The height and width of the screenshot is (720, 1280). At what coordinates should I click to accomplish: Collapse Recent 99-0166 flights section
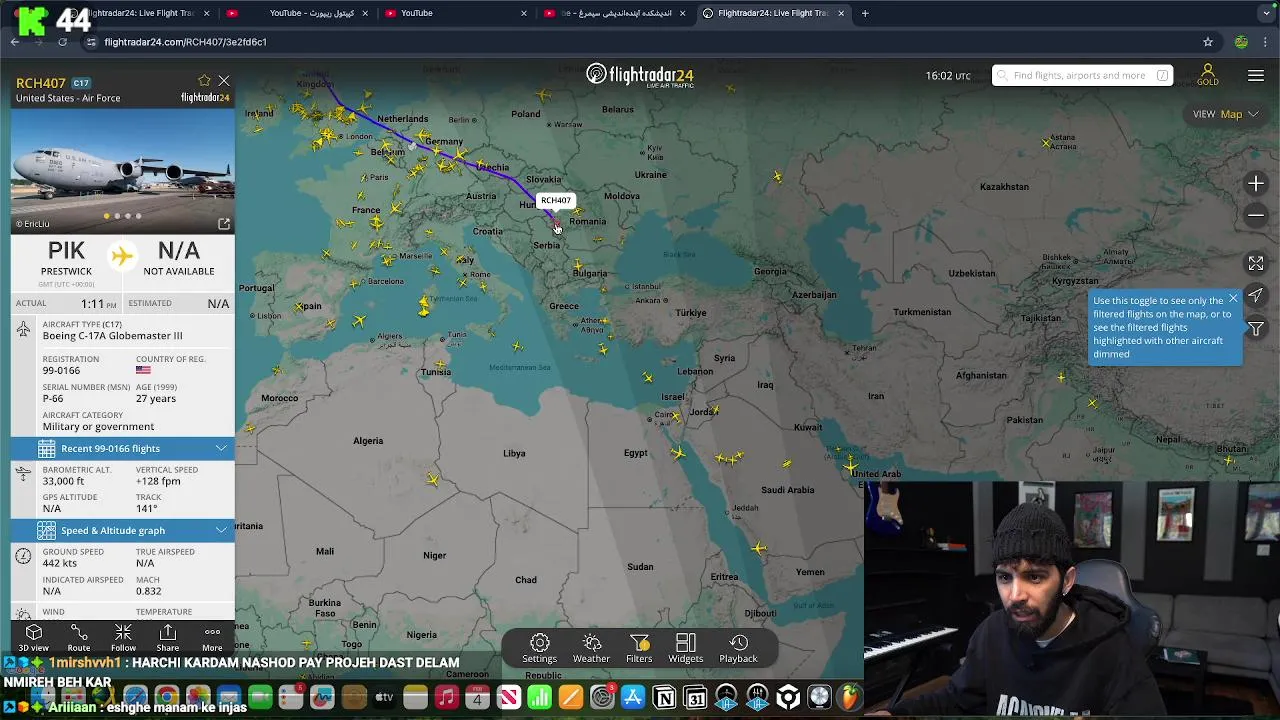point(123,448)
